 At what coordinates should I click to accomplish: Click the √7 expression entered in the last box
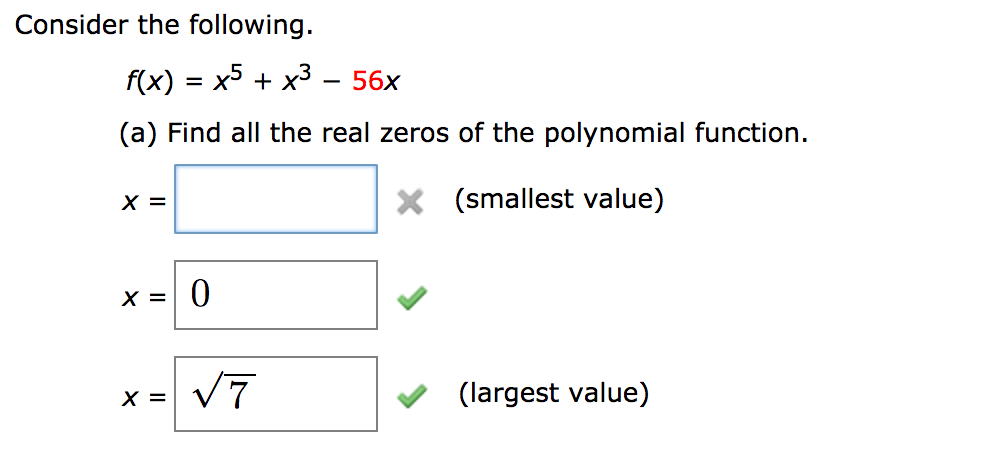[225, 393]
